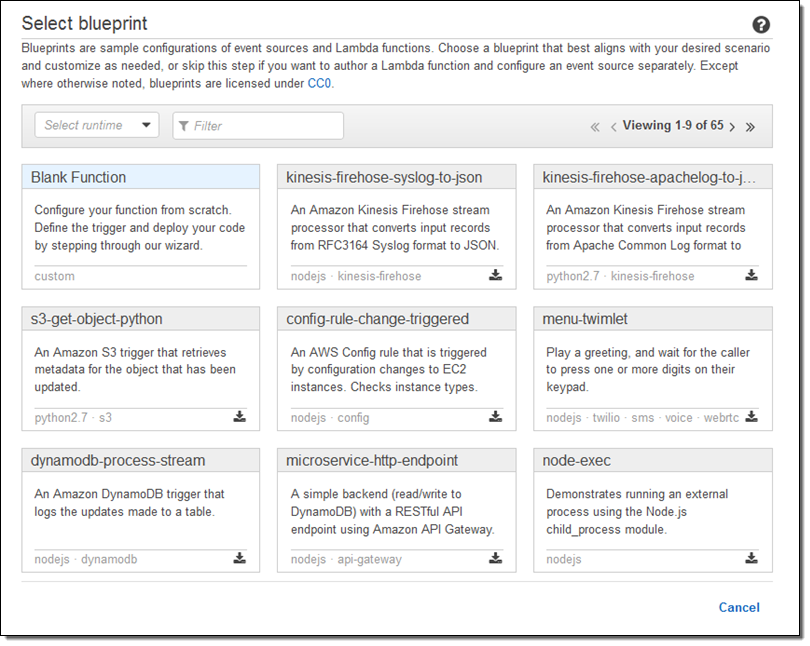Viewport: 810px width, 646px height.
Task: Select the menu-twimlet blueprint title
Action: coord(586,319)
